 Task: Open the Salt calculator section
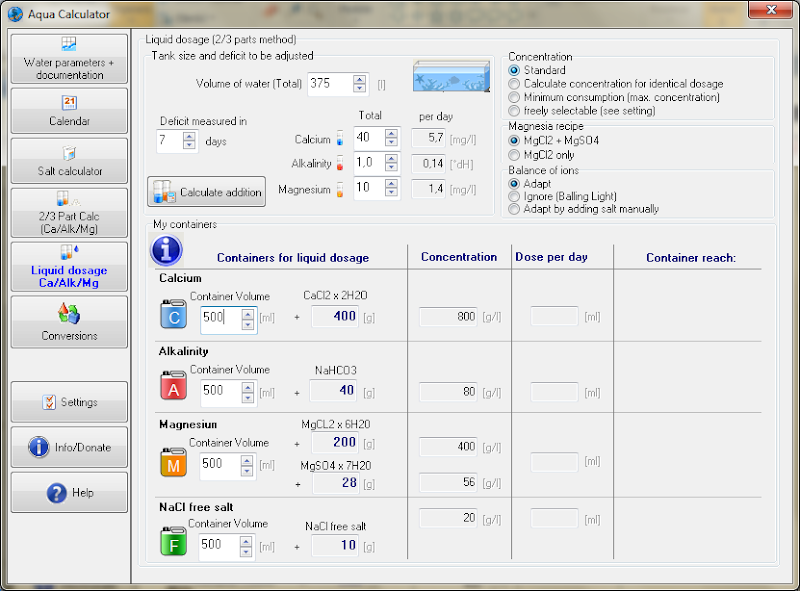(69, 160)
